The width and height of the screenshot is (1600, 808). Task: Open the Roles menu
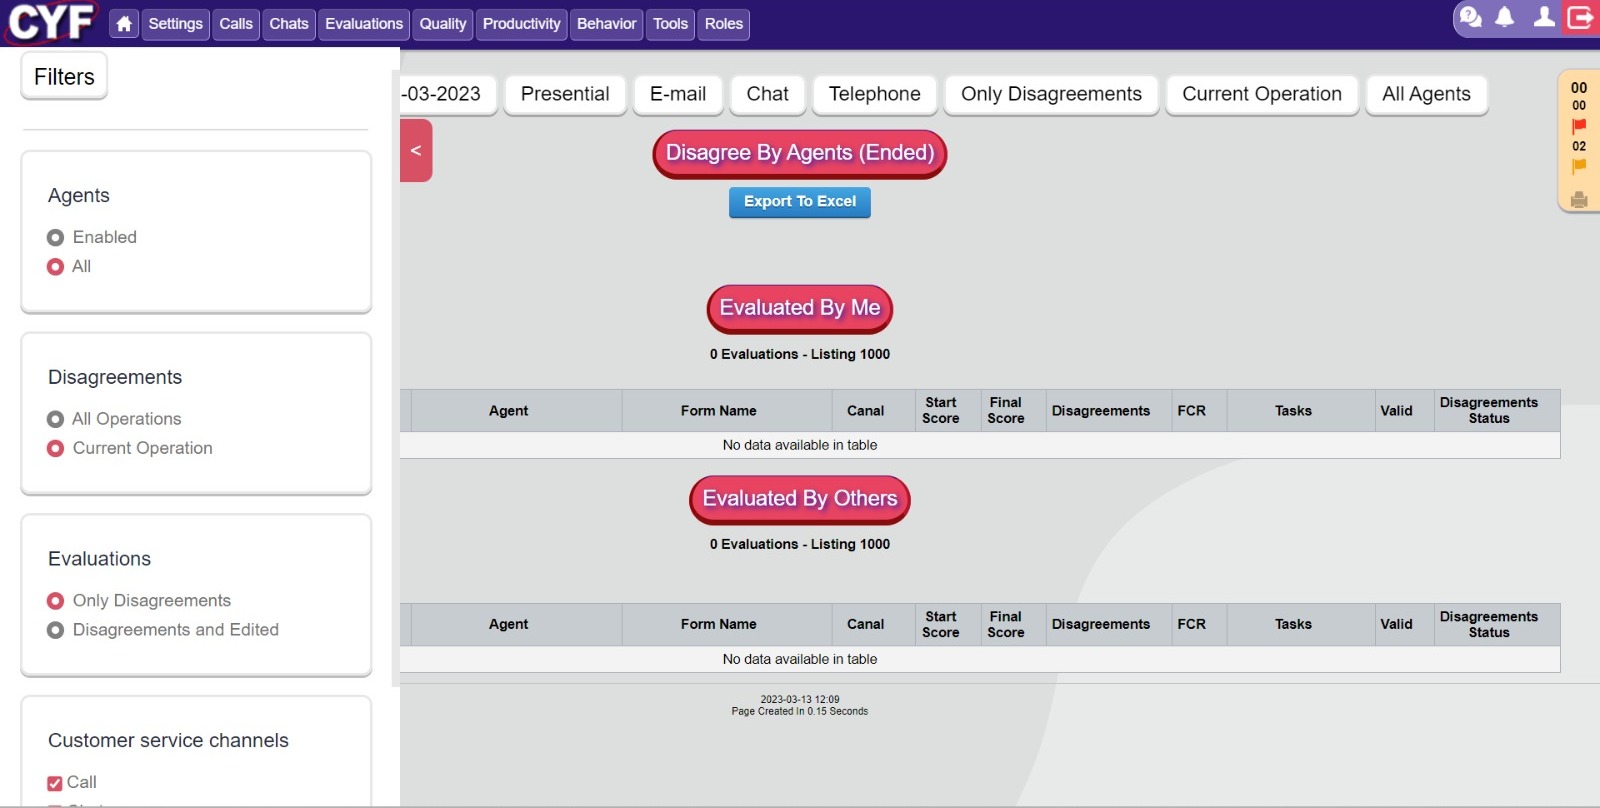(x=724, y=24)
